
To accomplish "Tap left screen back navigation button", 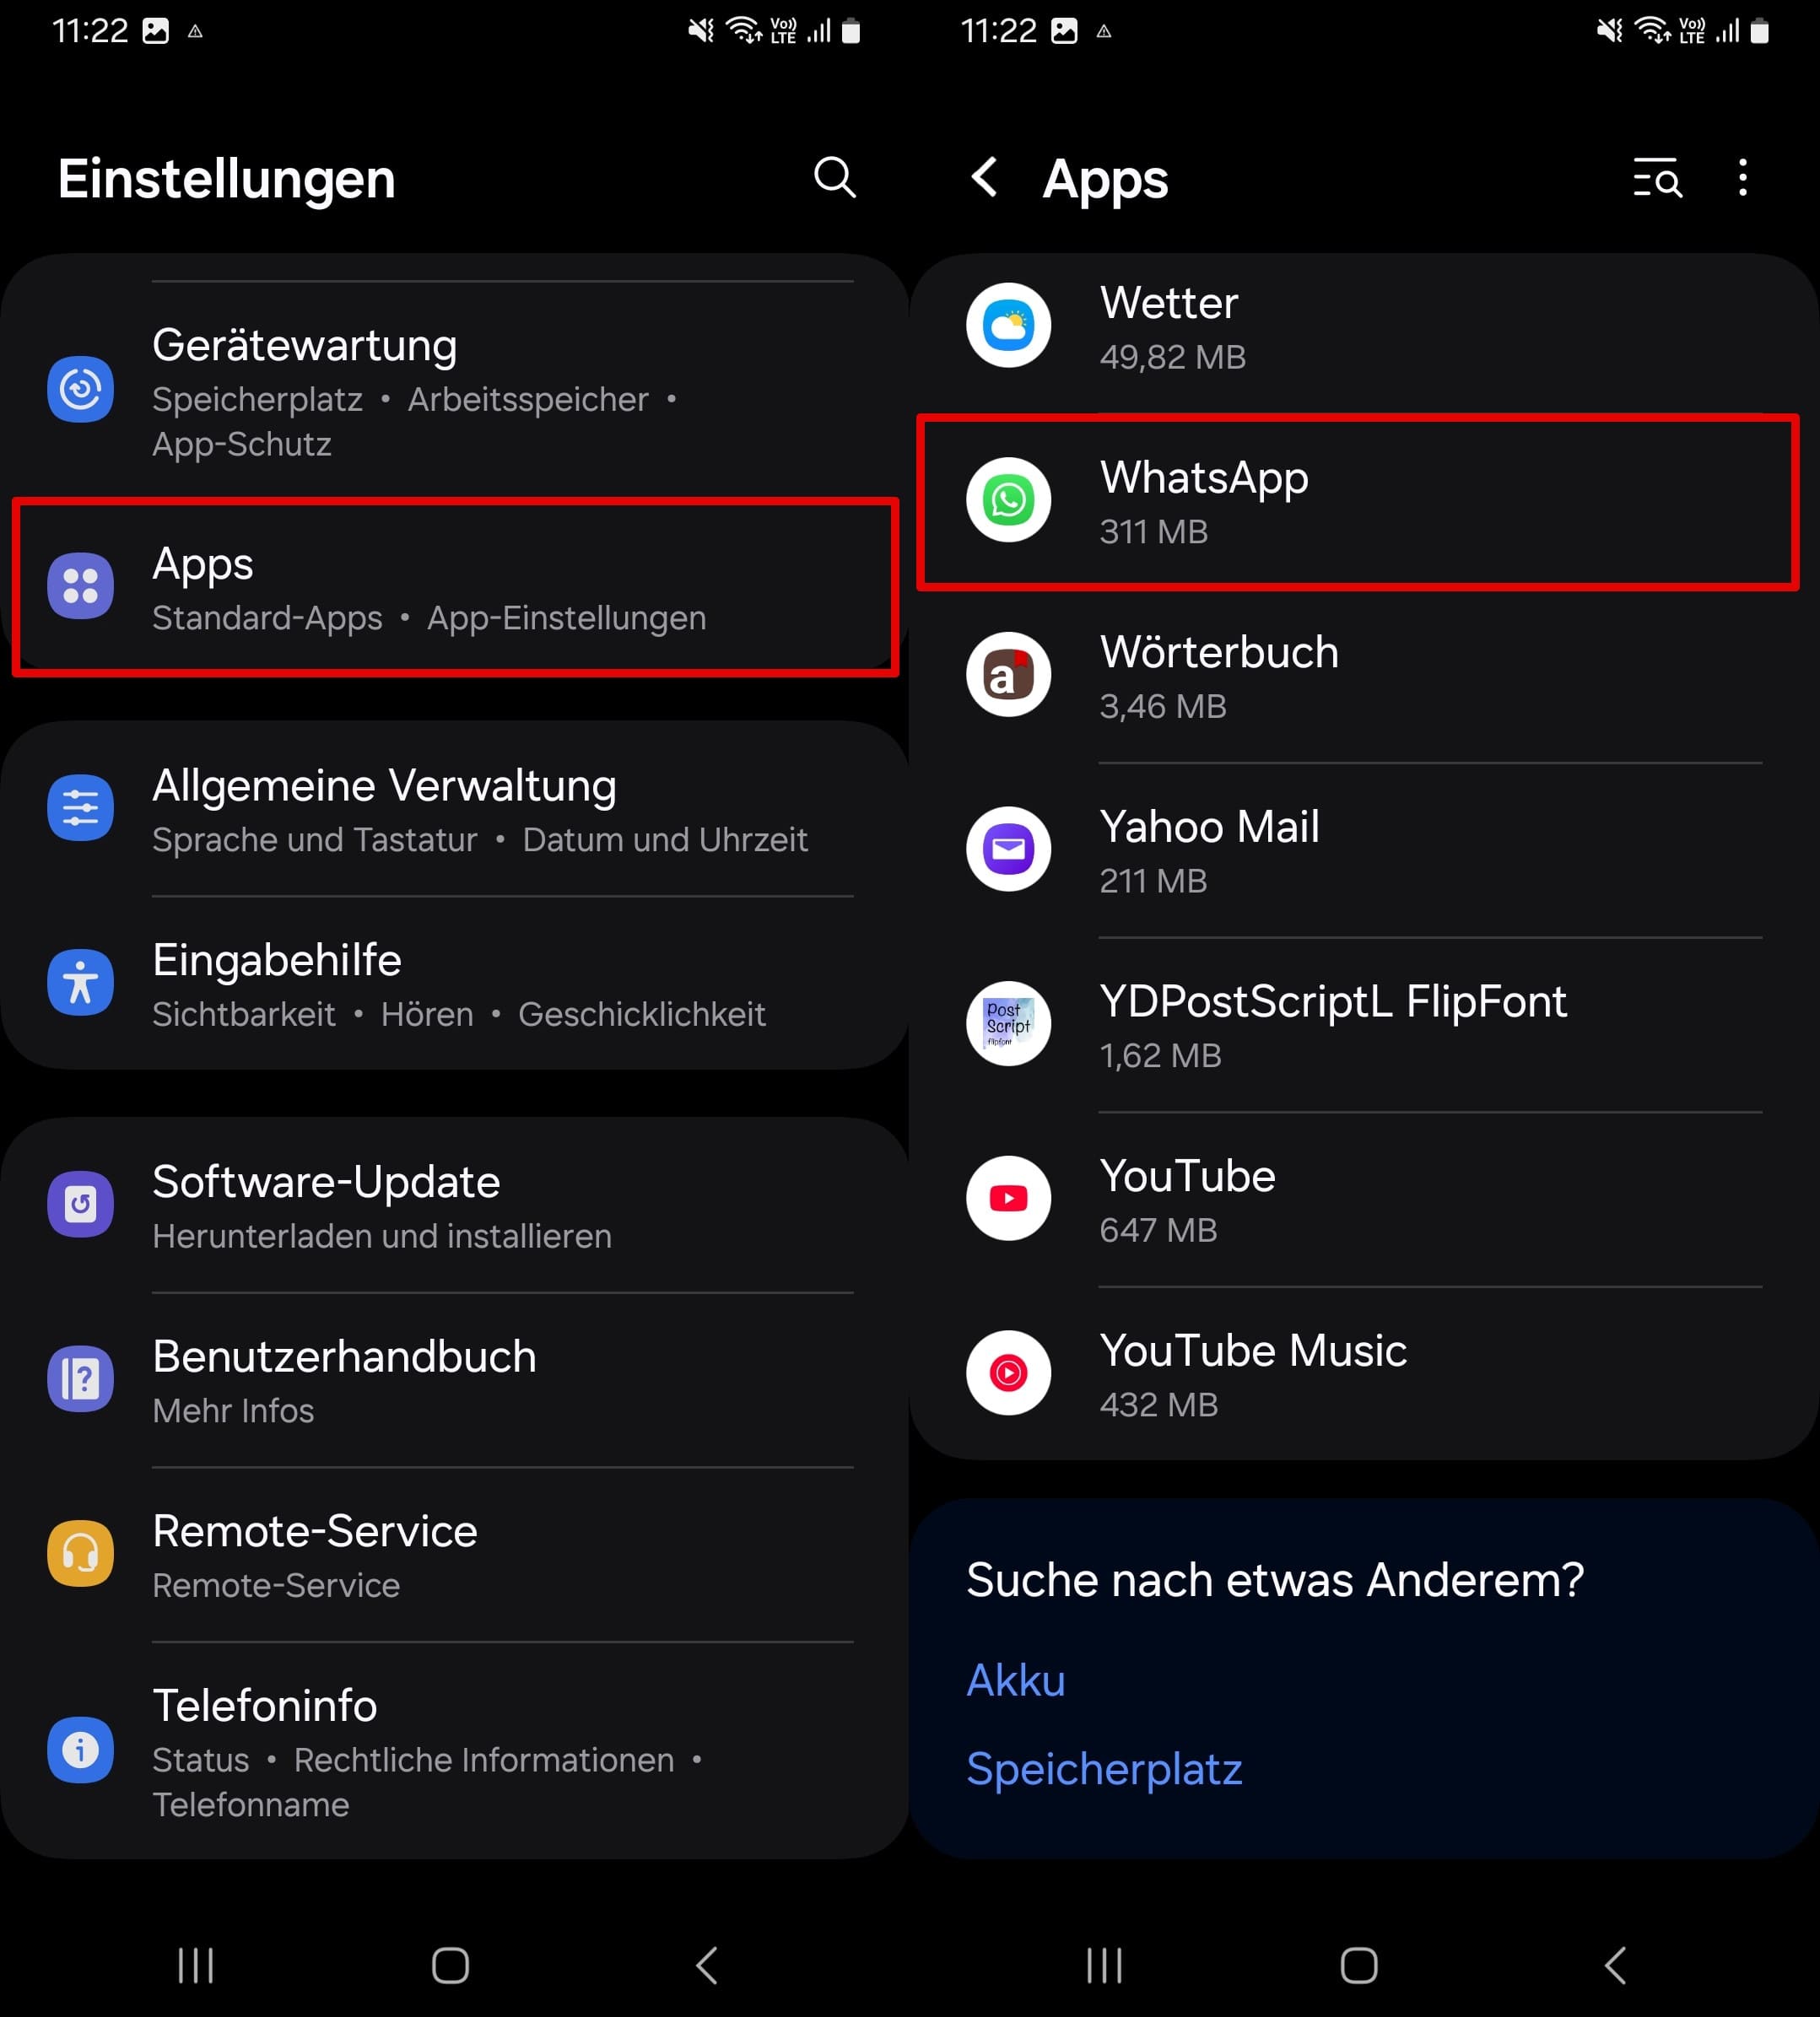I will coord(706,1965).
